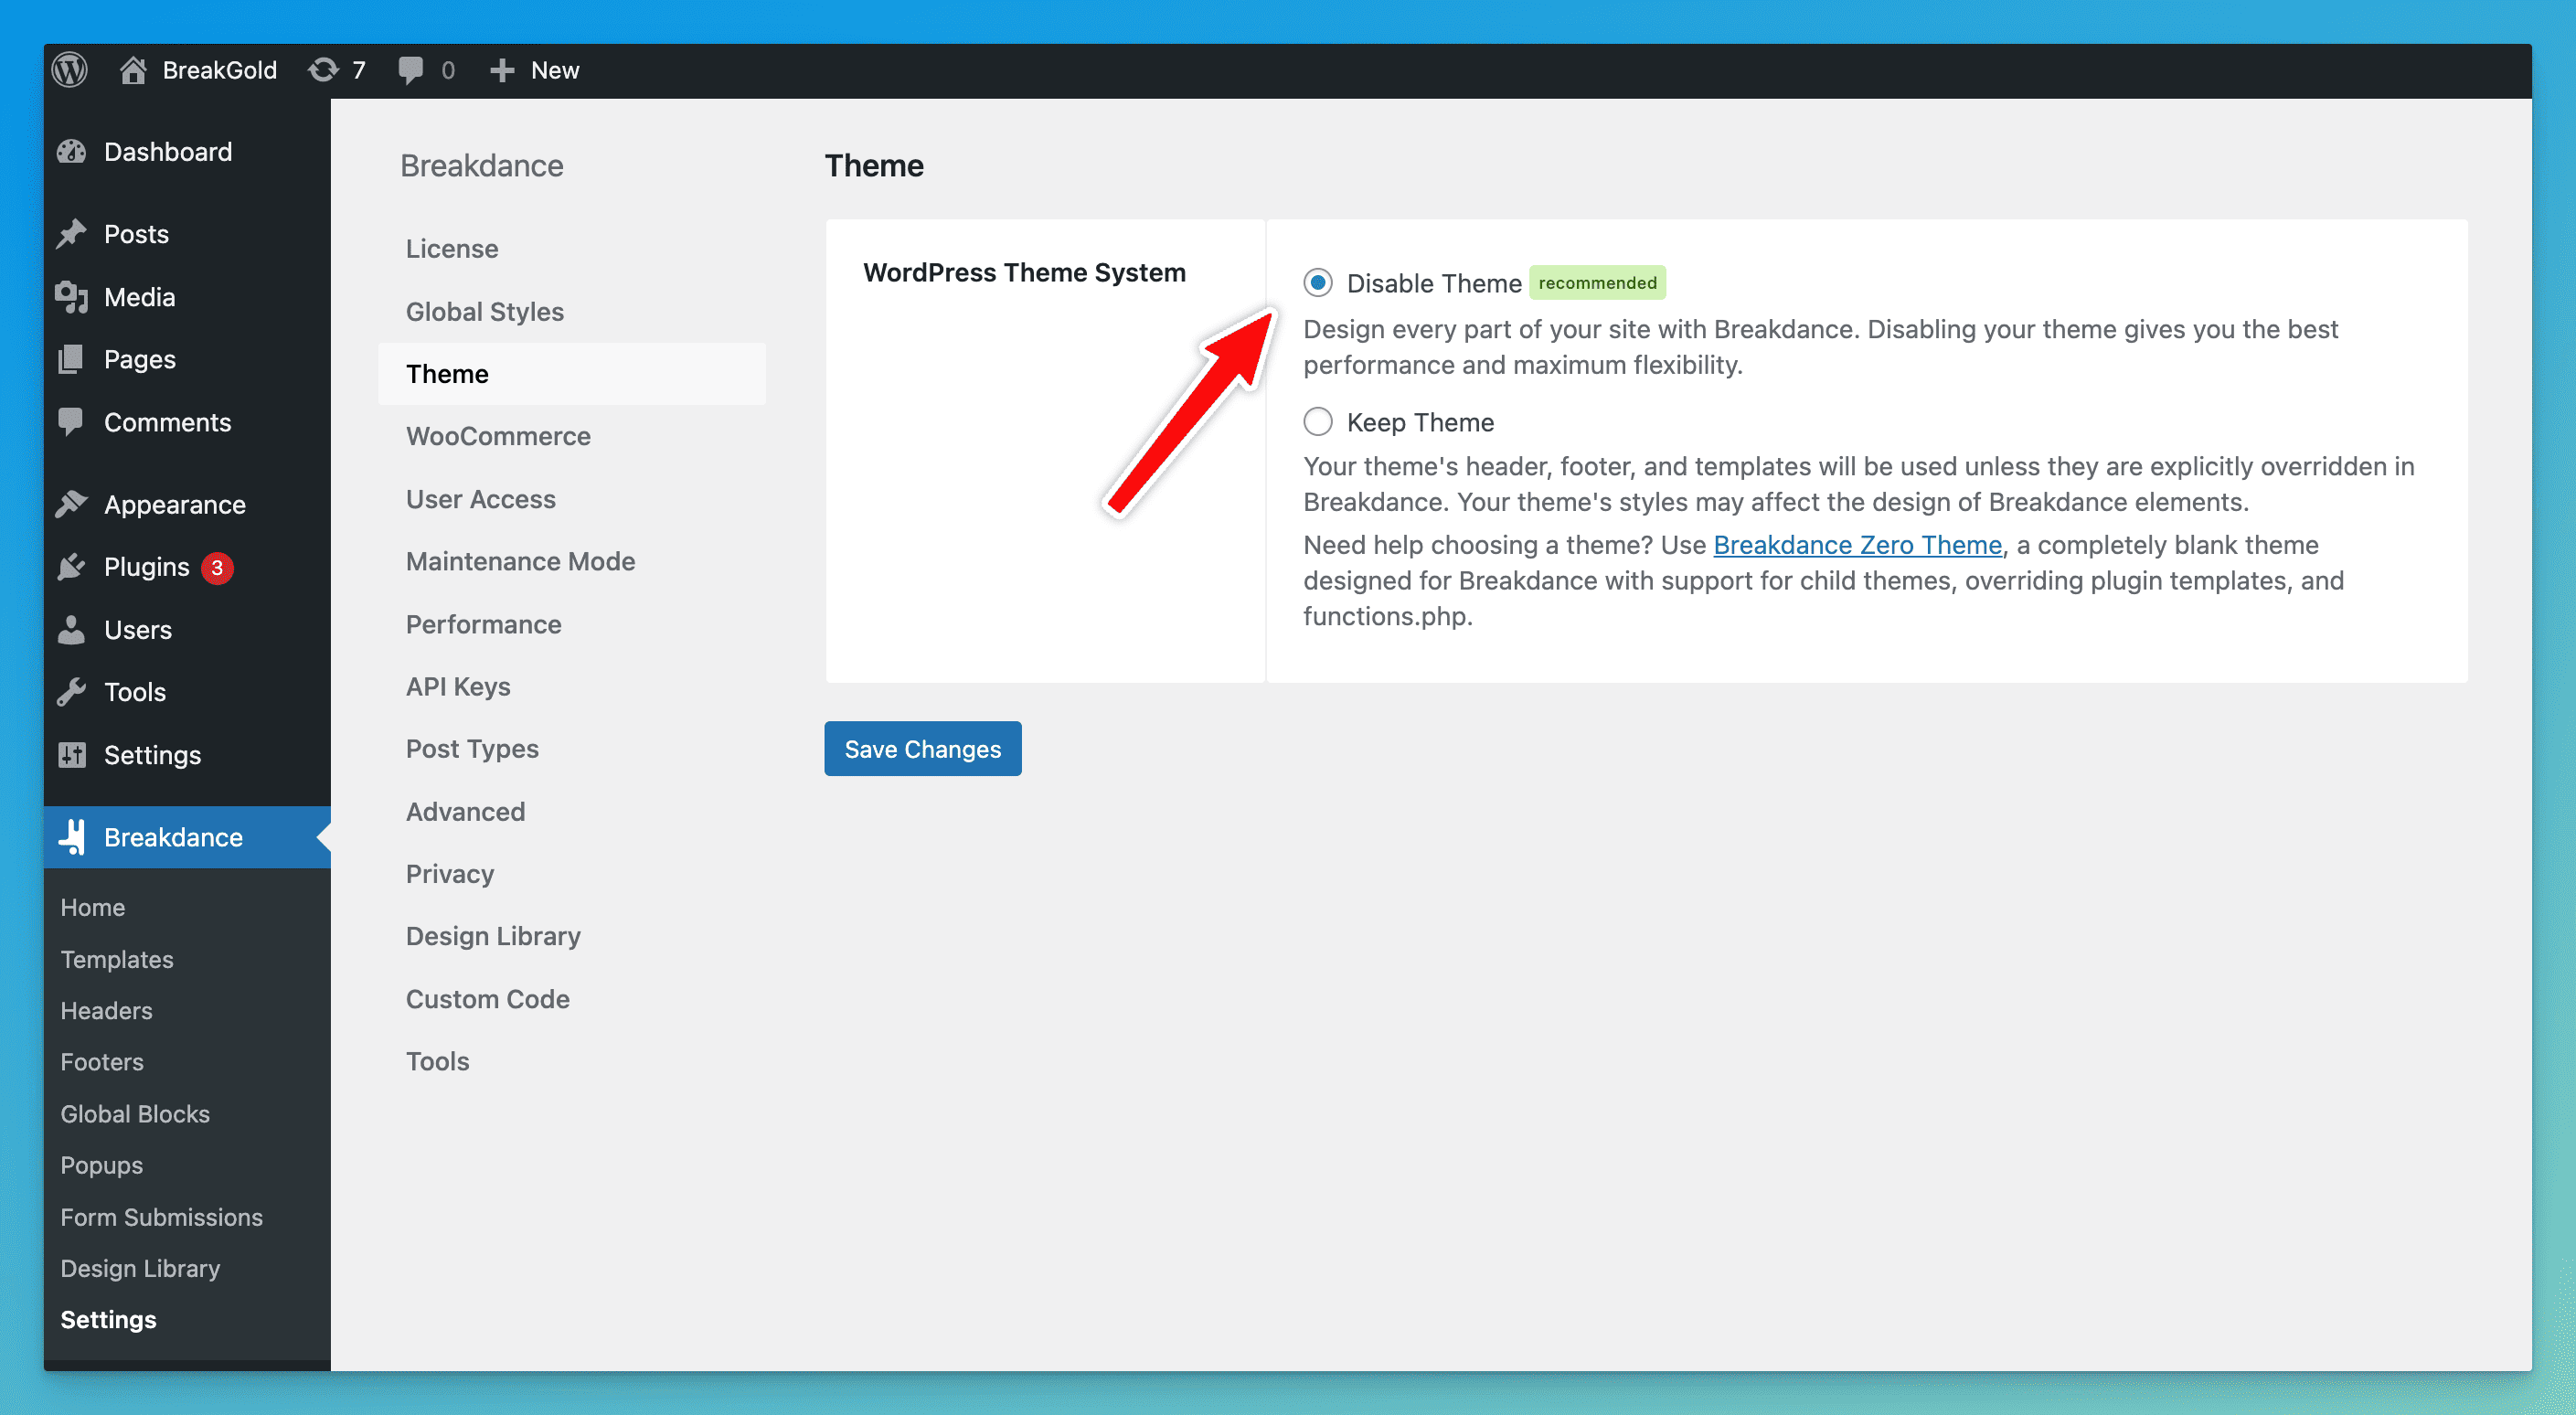
Task: Click the Save Changes button
Action: click(922, 749)
